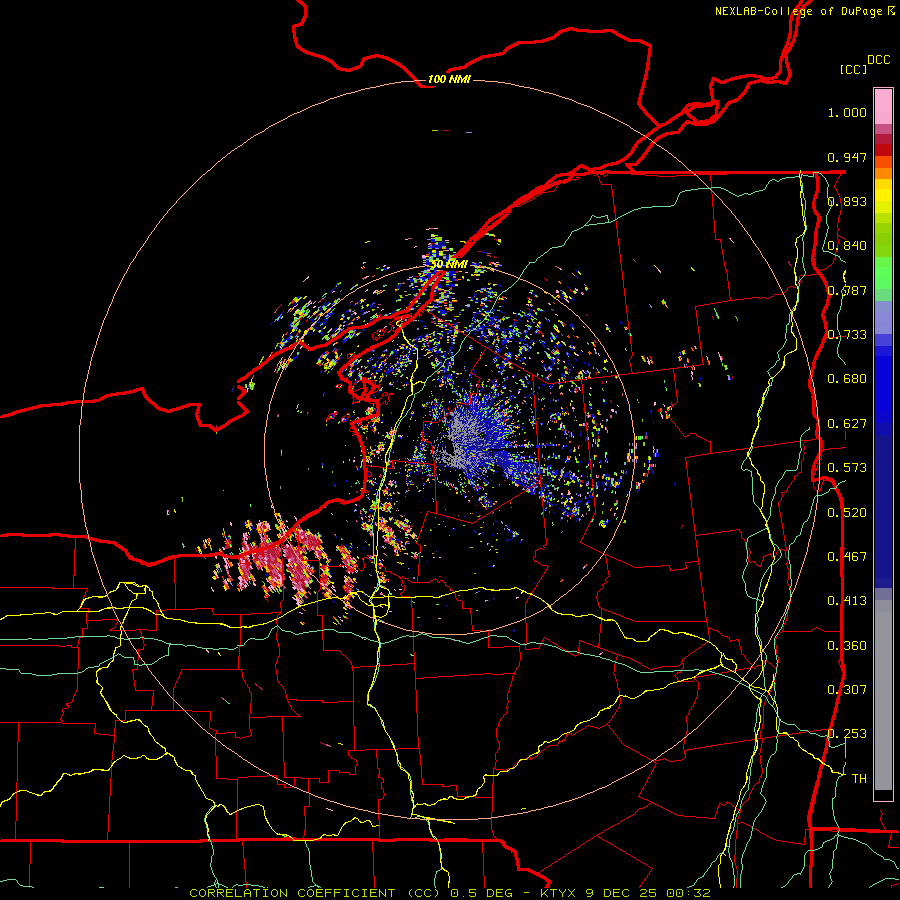The width and height of the screenshot is (900, 900).
Task: Click the DCC label above the color bar
Action: 879,59
